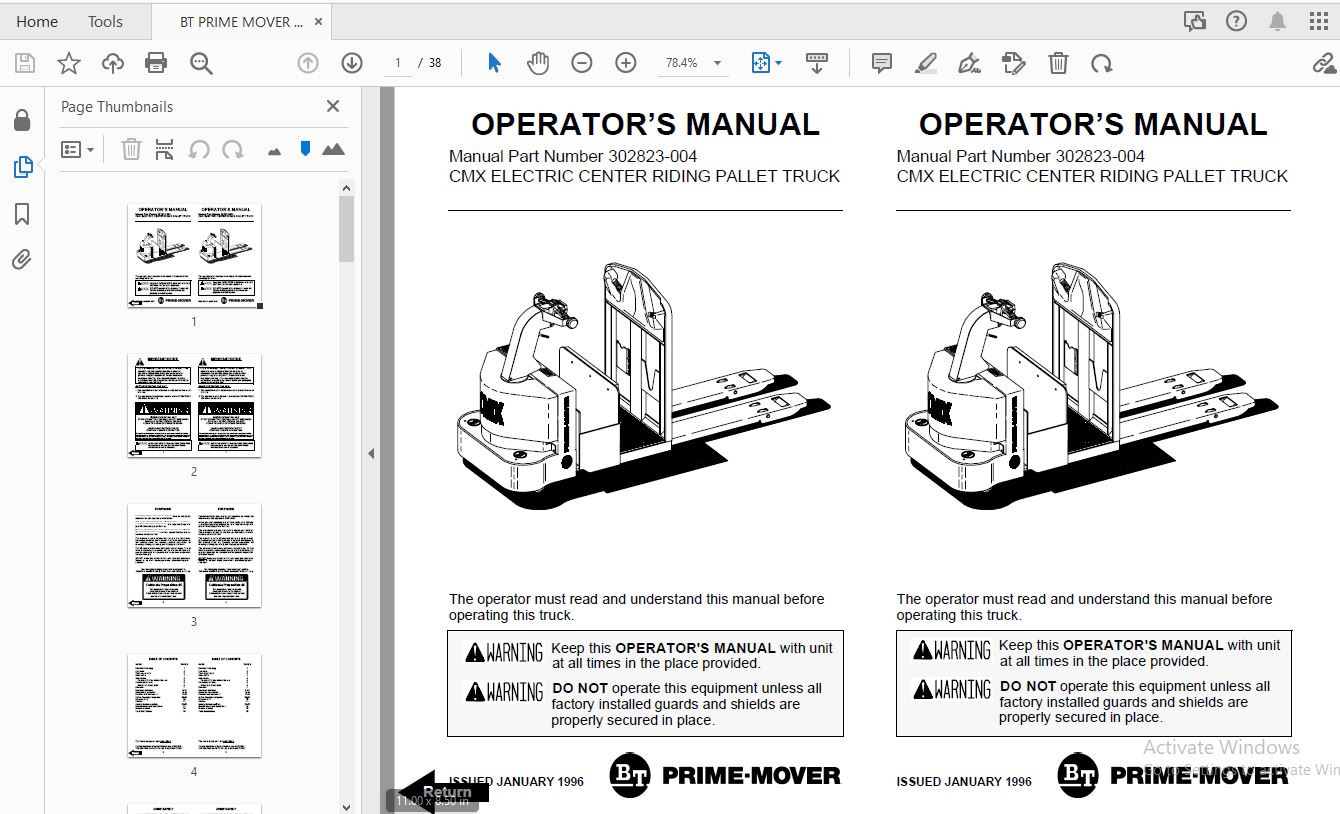Click left Manual Part Number 302823-004 text
This screenshot has height=814, width=1340.
click(573, 156)
